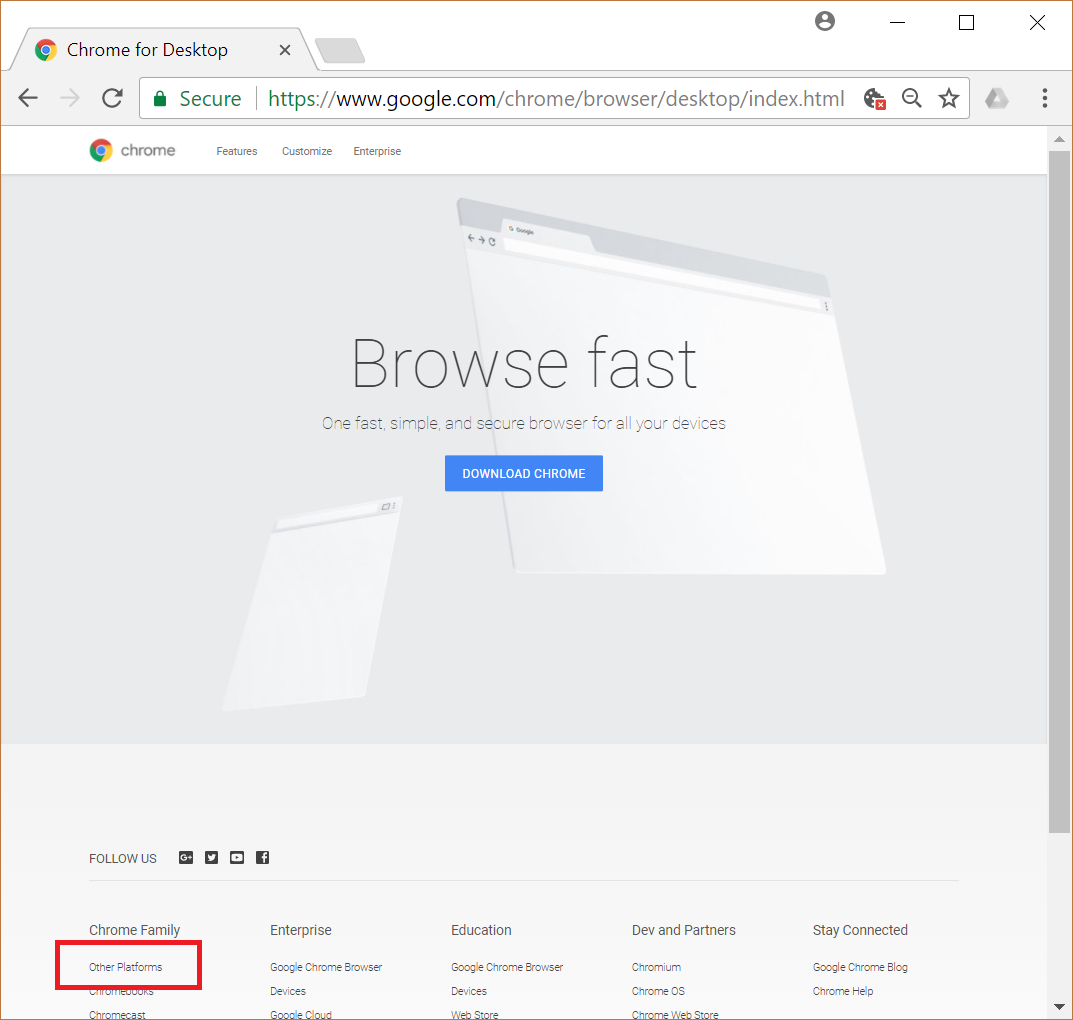Open the Chrome three-dot menu
This screenshot has height=1020, width=1073.
(1044, 99)
